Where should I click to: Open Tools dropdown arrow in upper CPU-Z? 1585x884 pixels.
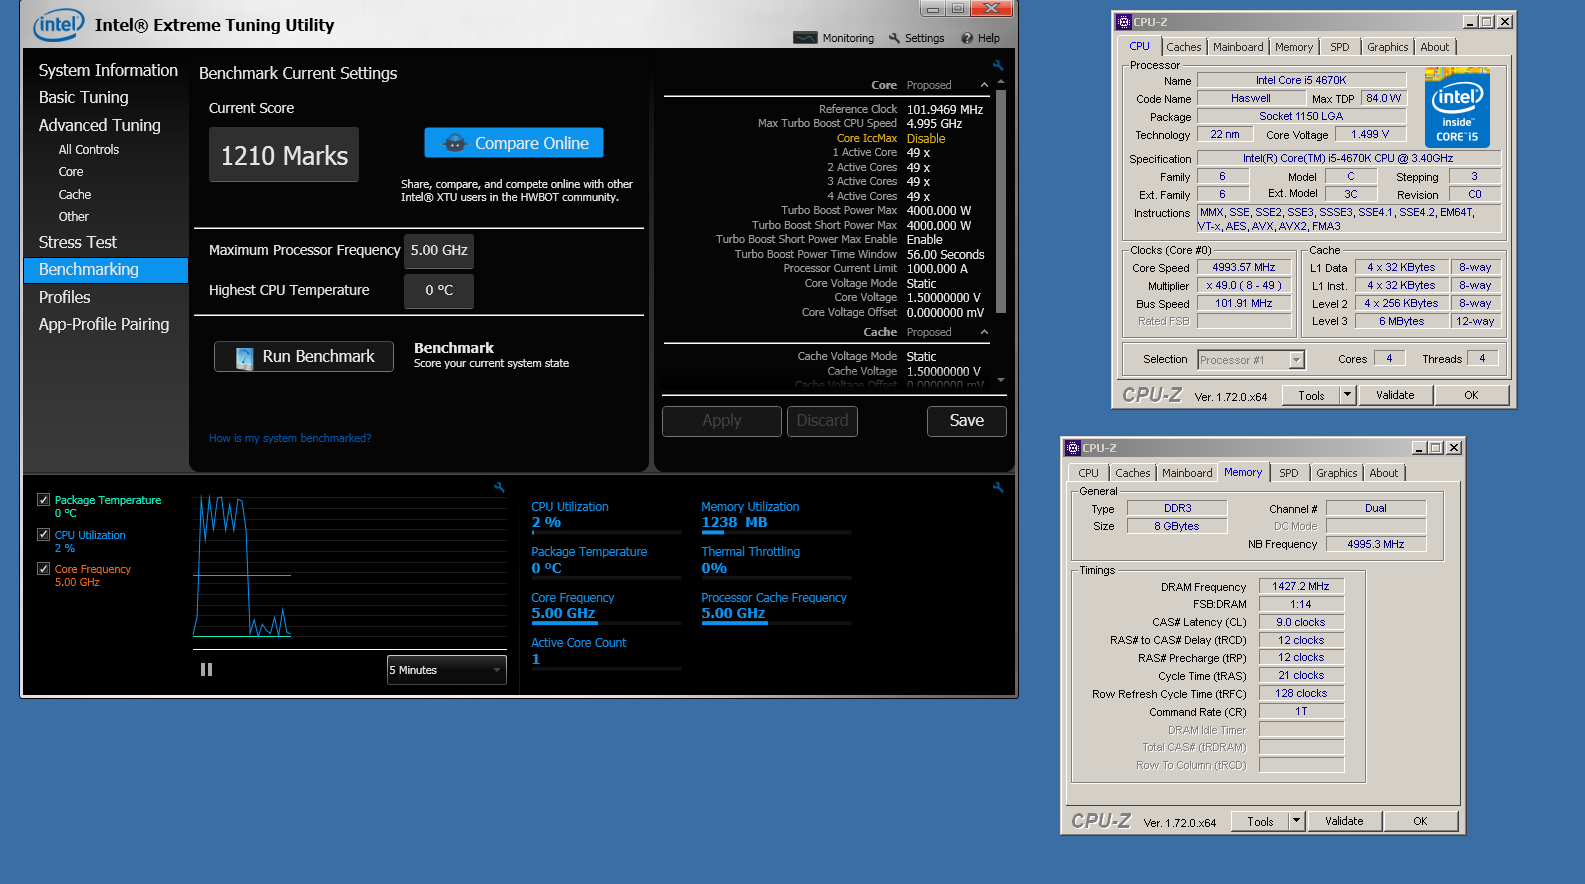[x=1347, y=395]
